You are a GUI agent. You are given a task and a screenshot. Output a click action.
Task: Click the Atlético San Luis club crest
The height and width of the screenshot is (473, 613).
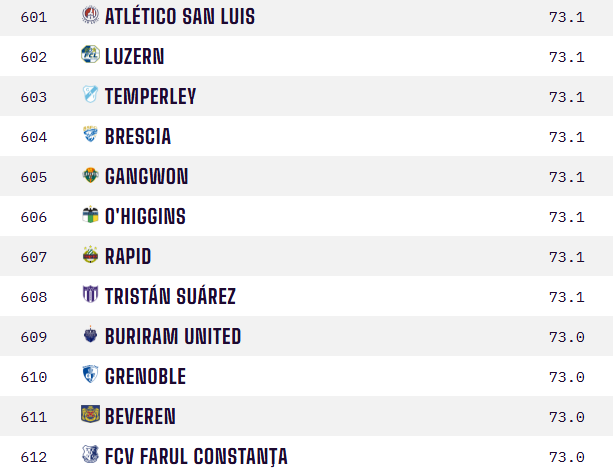90,16
